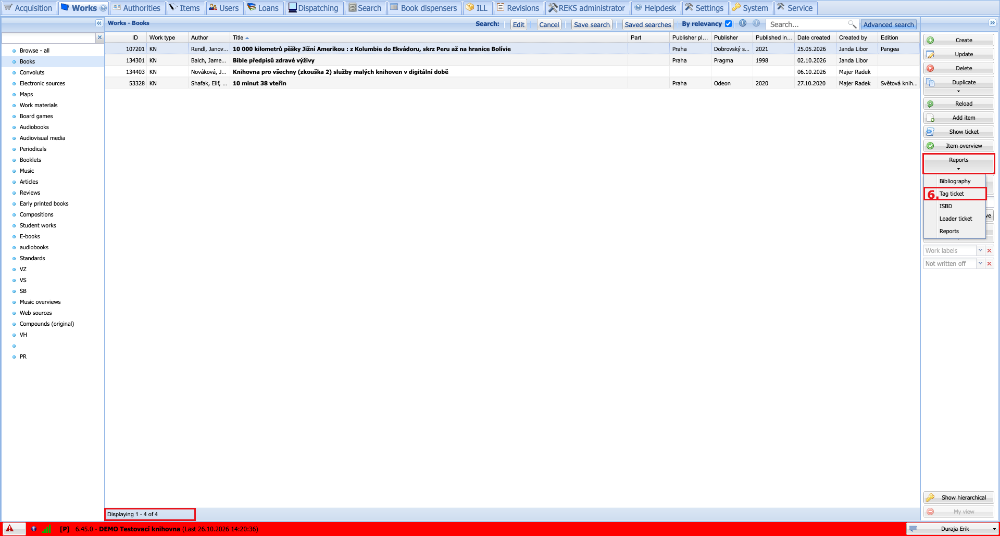Open the Work labels dropdown arrow
The image size is (1000, 536).
click(x=980, y=251)
